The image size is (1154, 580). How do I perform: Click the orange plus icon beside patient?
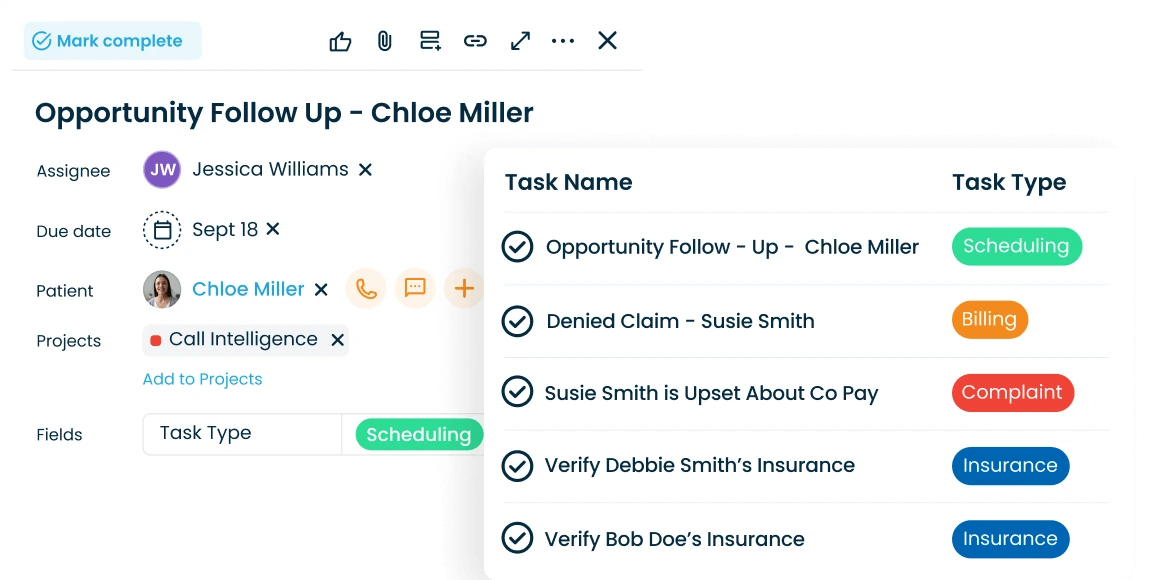(x=464, y=290)
